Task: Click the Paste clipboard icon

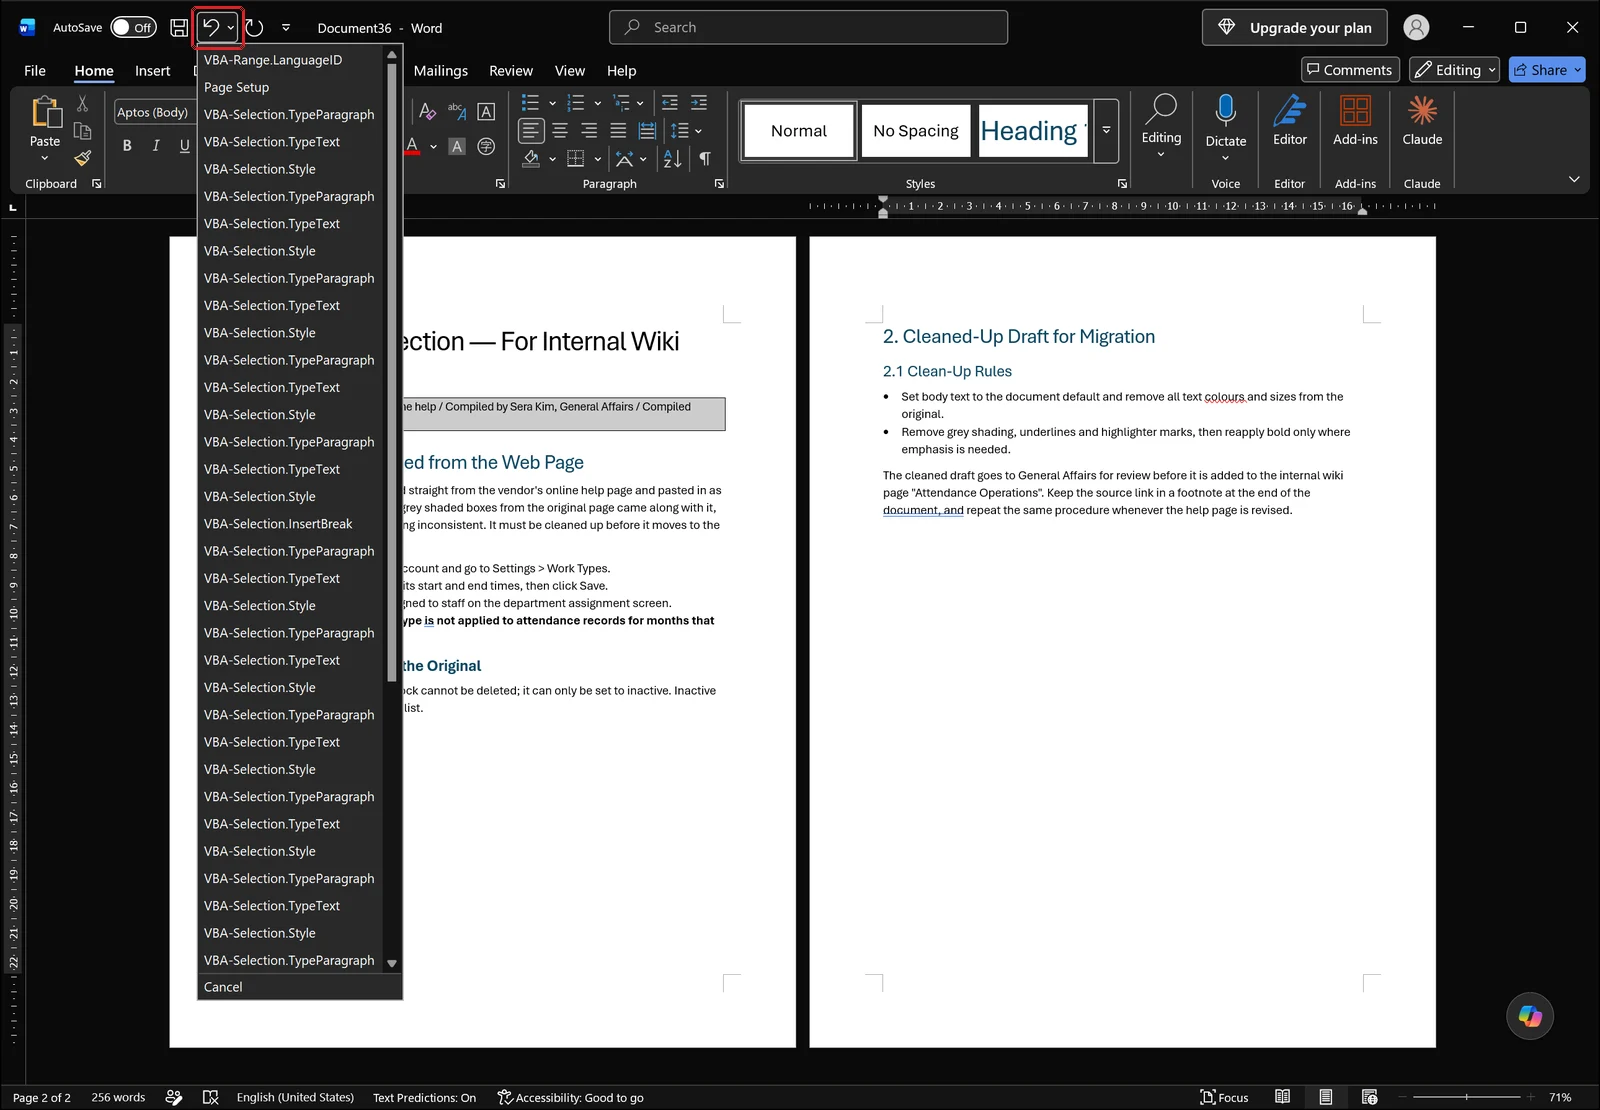Action: pos(45,112)
